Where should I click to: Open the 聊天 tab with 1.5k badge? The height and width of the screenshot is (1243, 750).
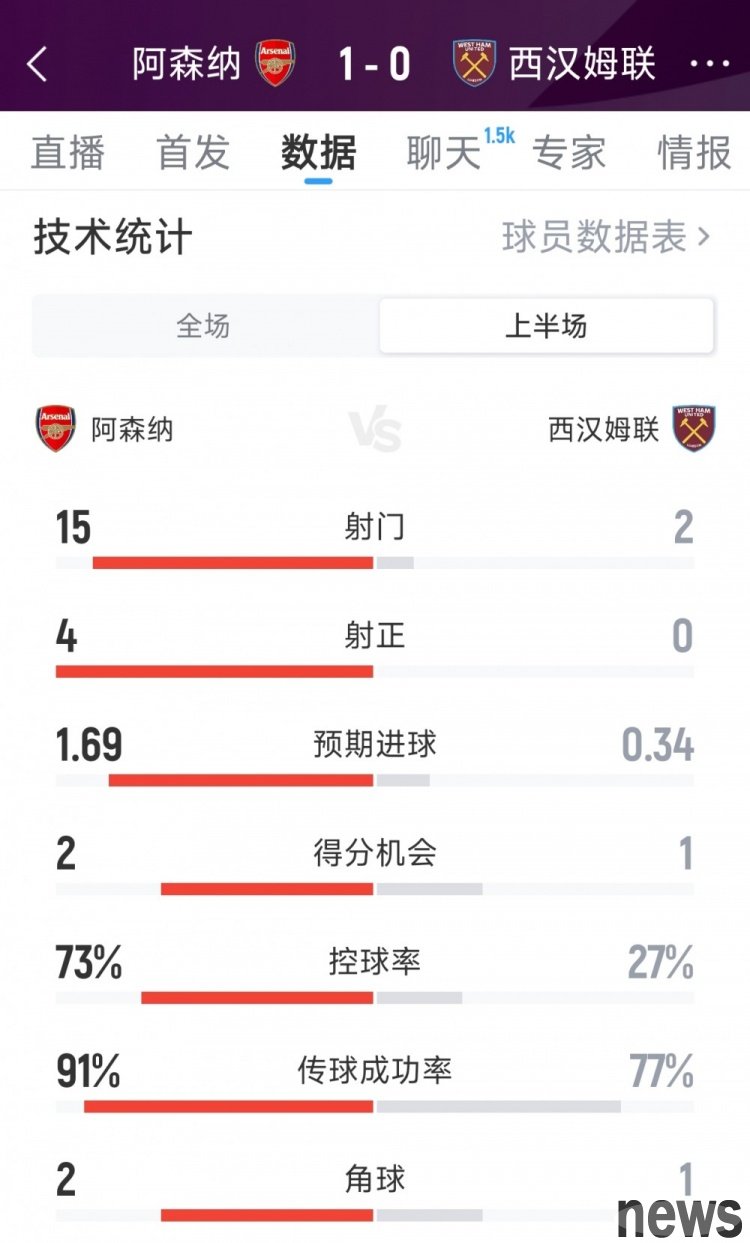point(445,153)
